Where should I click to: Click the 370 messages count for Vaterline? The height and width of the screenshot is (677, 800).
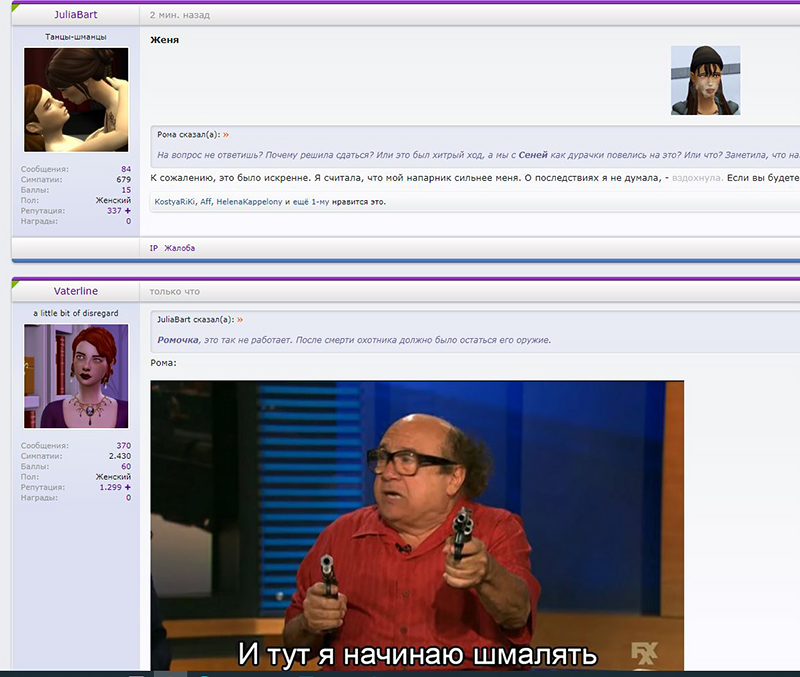(x=124, y=445)
